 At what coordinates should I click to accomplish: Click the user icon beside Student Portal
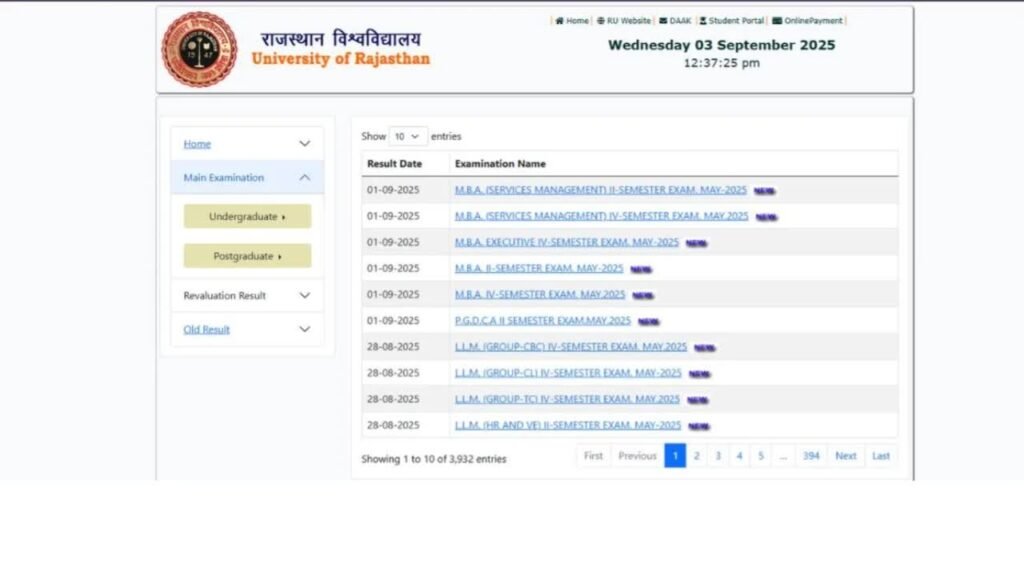[703, 21]
